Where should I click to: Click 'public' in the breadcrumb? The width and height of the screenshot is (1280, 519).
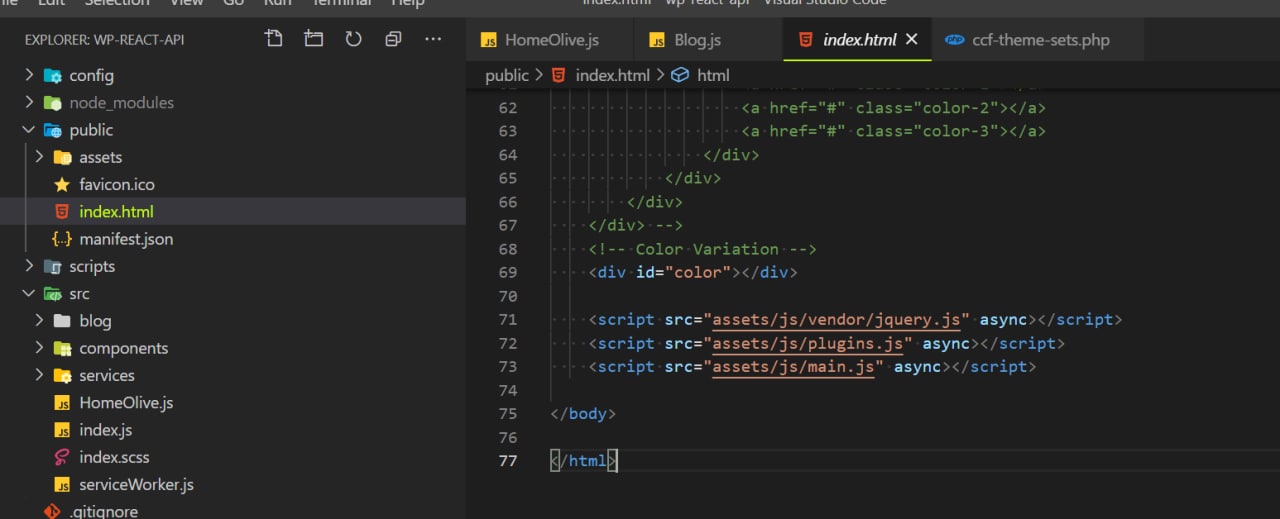507,75
